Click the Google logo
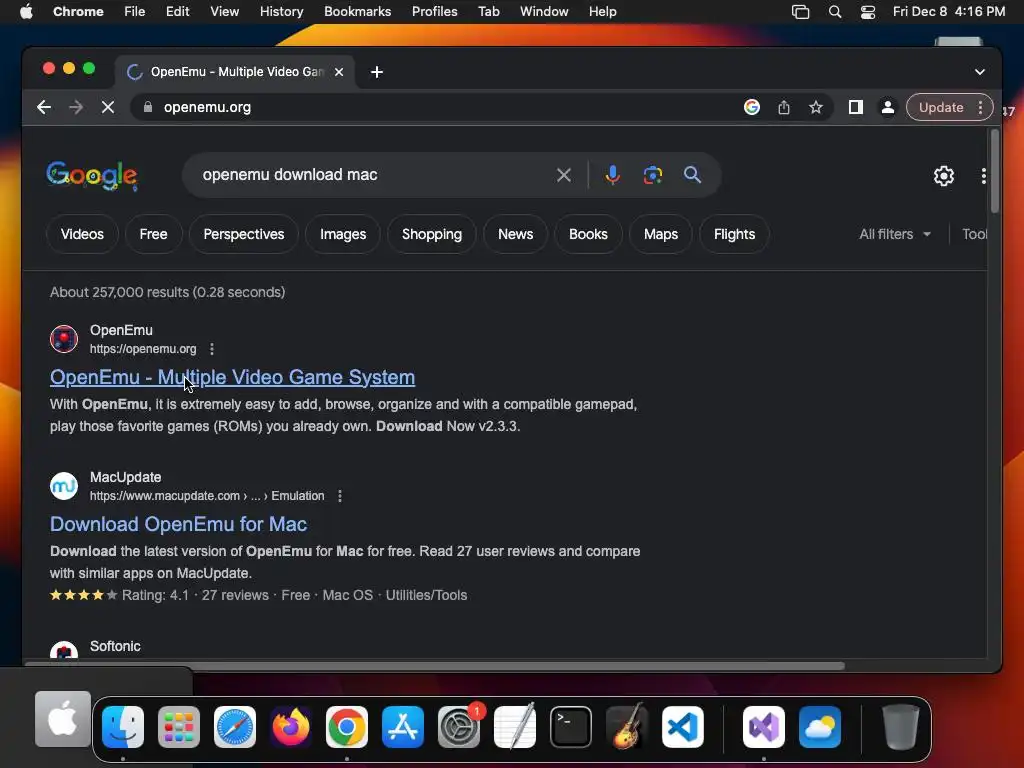This screenshot has height=768, width=1024. pos(91,175)
